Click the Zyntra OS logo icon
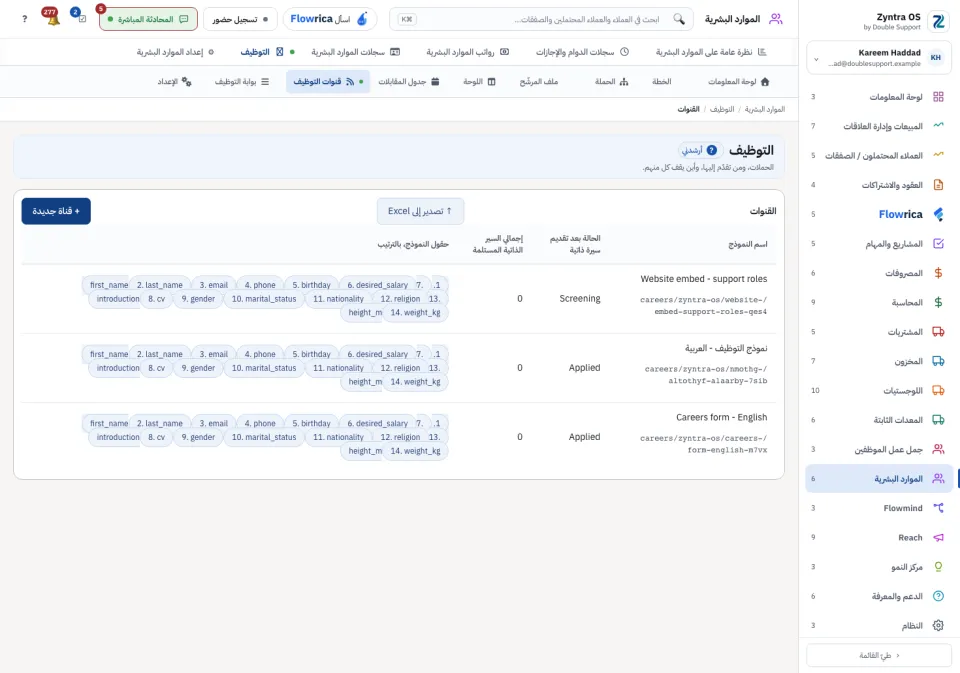 click(x=938, y=21)
